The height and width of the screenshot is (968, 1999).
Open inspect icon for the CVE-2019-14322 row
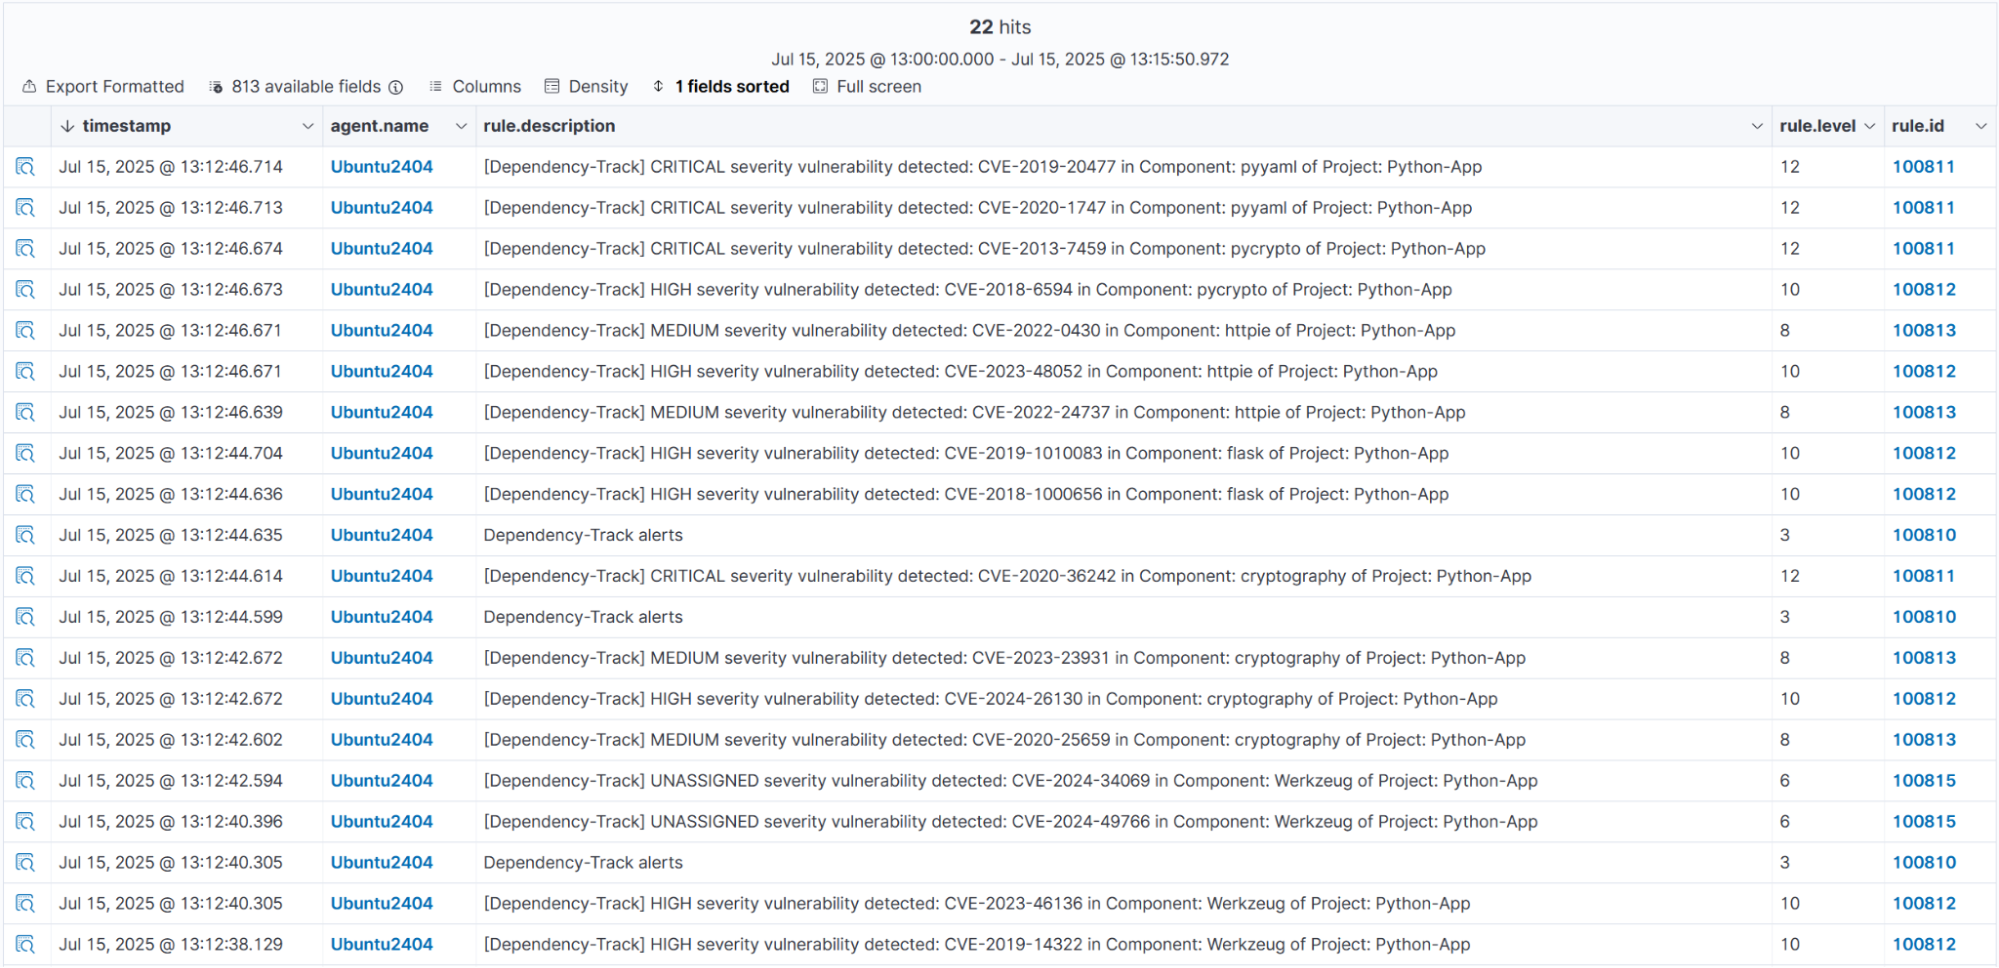tap(25, 946)
